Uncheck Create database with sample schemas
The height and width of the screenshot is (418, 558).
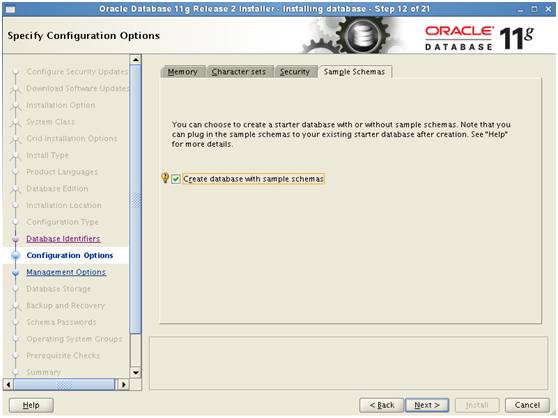click(x=176, y=179)
